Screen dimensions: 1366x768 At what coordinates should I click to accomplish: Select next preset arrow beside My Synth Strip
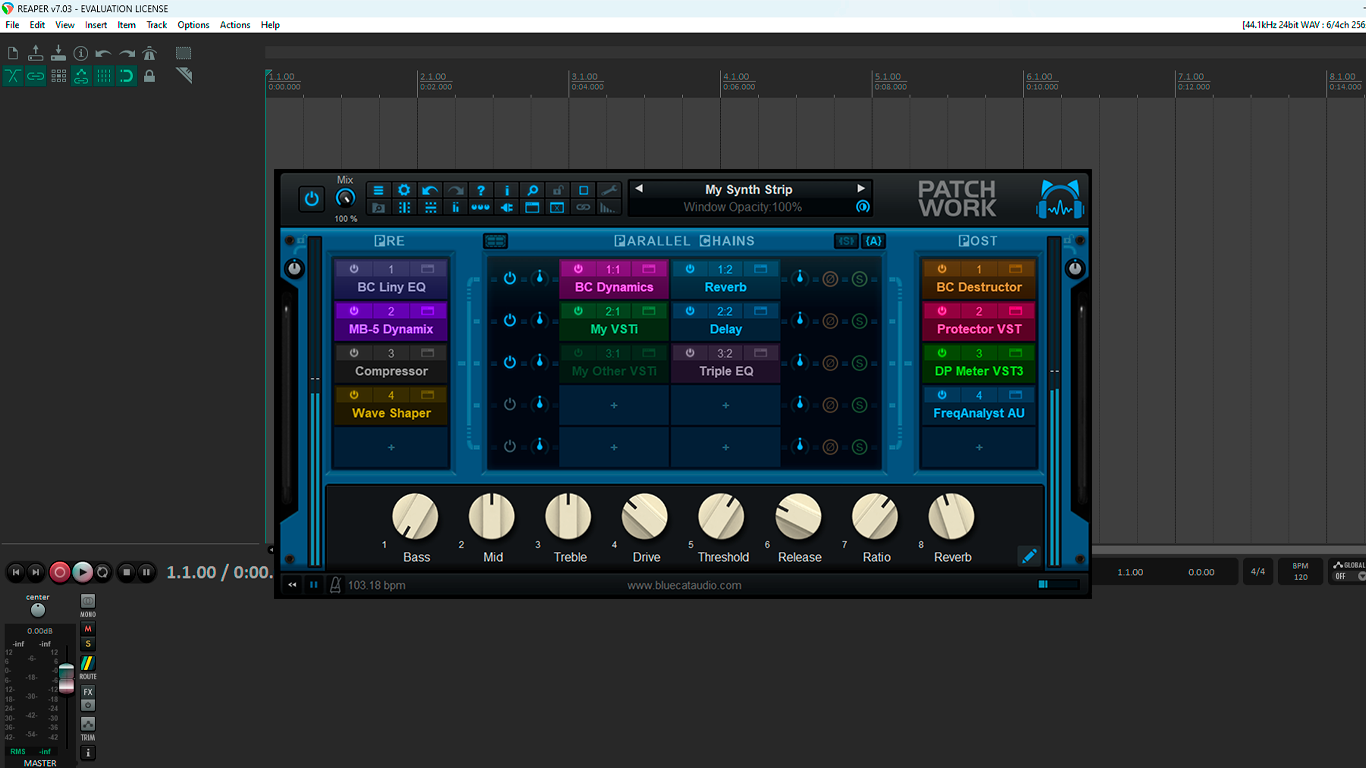coord(860,189)
